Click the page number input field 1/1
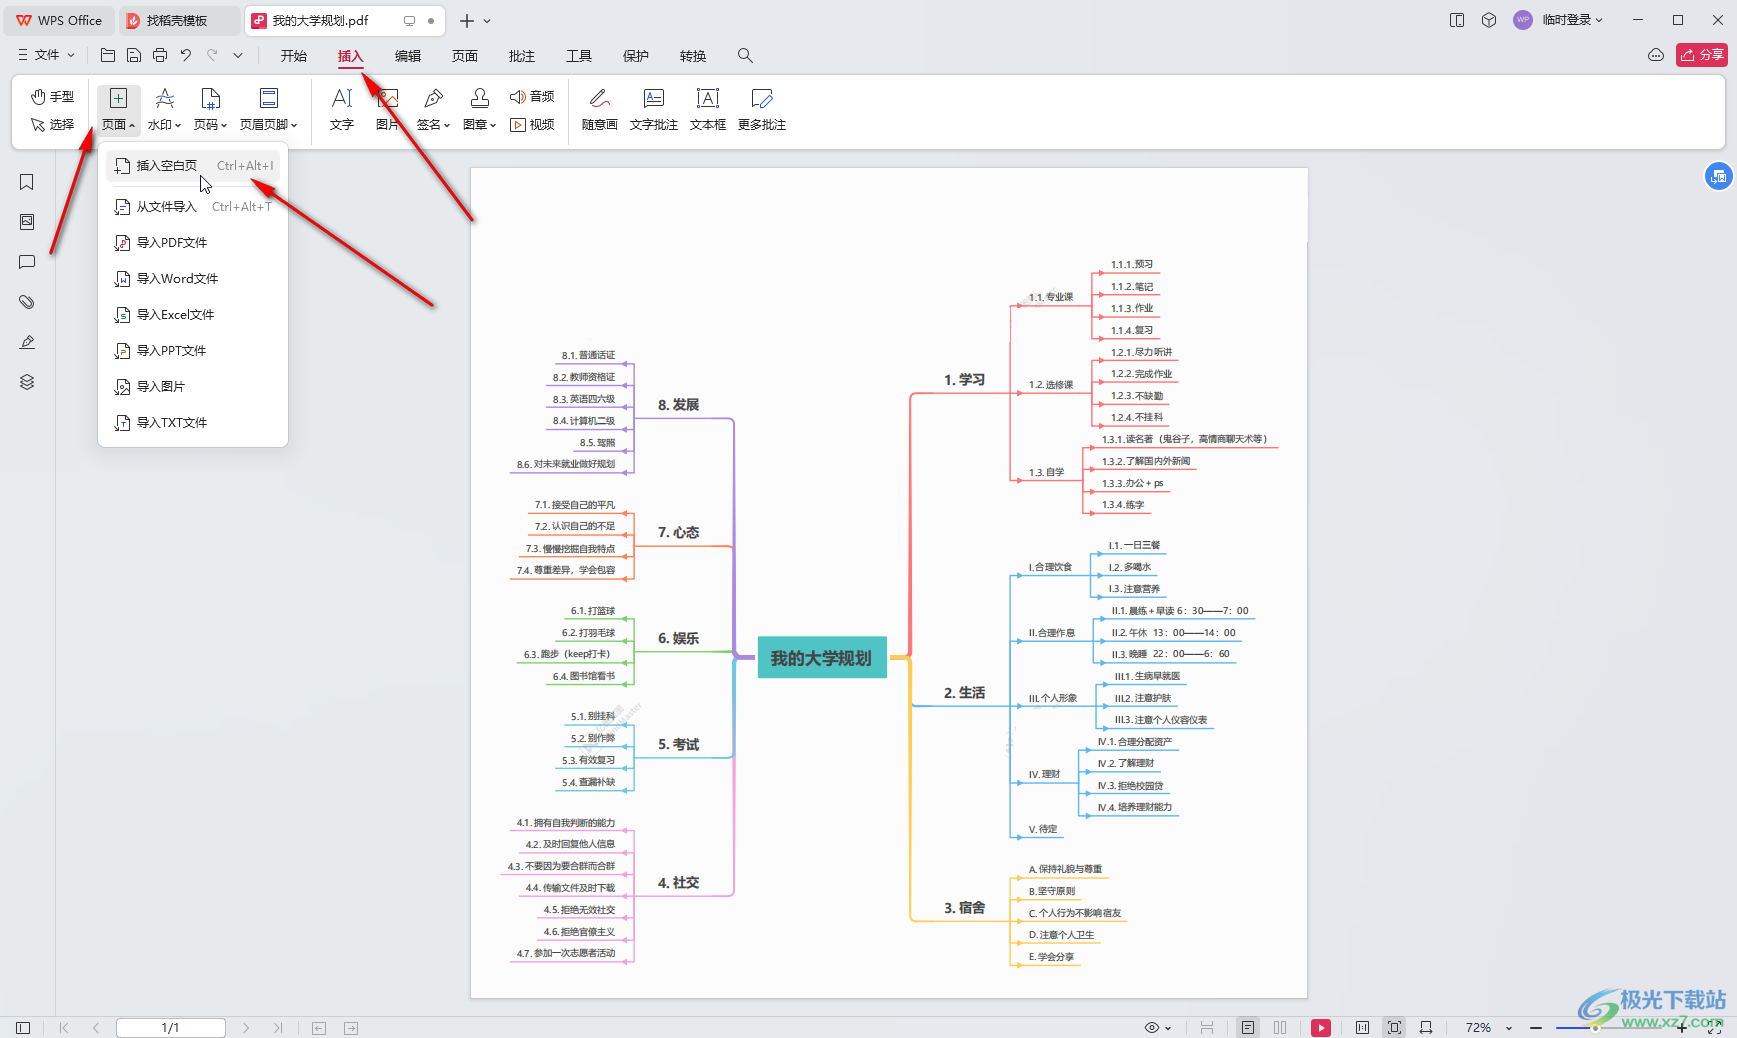 click(171, 1027)
